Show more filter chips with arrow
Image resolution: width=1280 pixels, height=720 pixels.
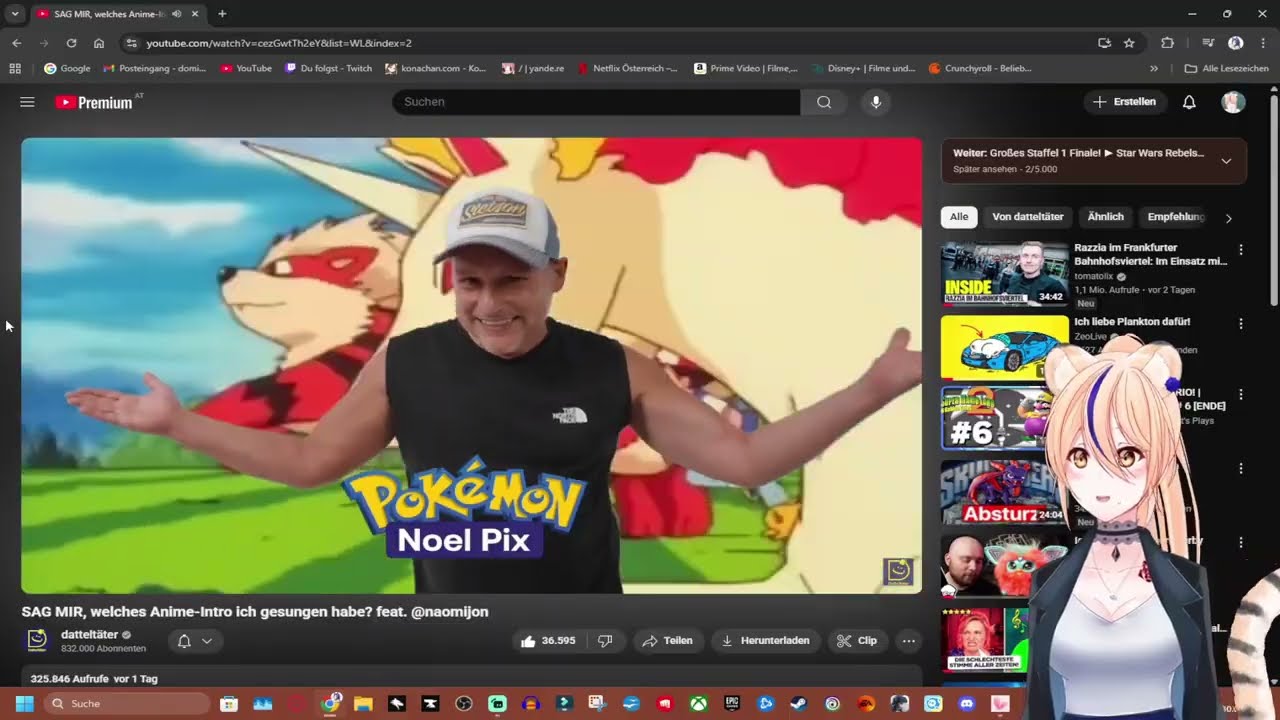tap(1229, 218)
